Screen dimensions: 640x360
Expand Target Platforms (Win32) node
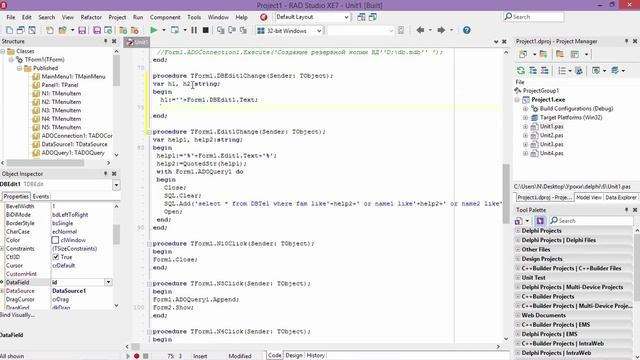[x=526, y=118]
